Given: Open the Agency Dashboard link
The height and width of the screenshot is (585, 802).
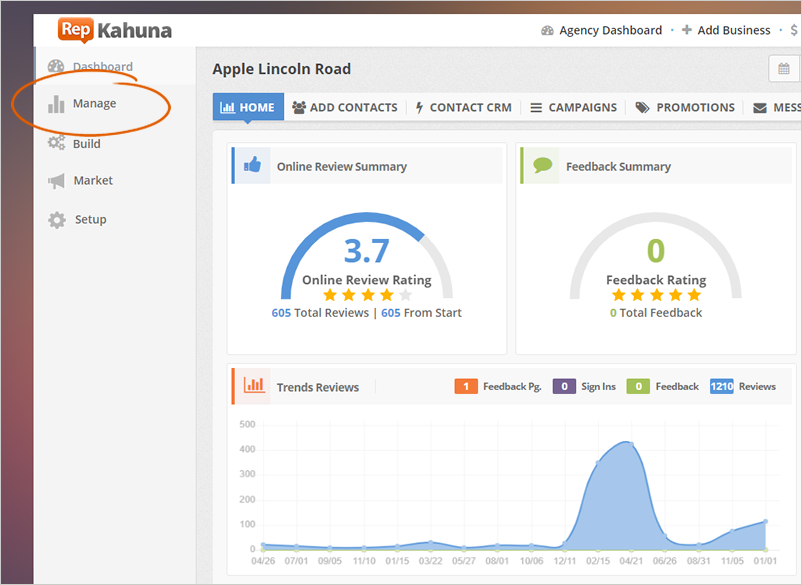Looking at the screenshot, I should (x=601, y=30).
